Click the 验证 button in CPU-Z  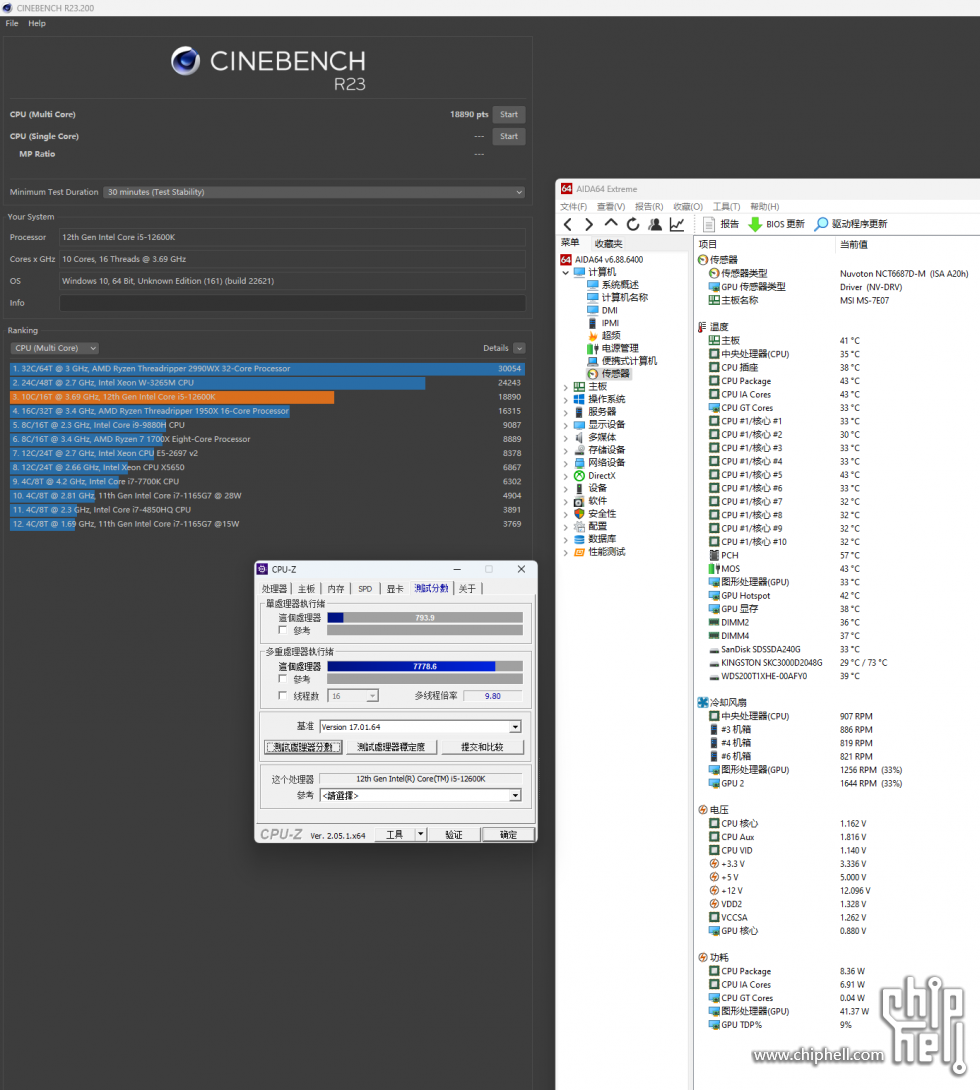(x=454, y=834)
